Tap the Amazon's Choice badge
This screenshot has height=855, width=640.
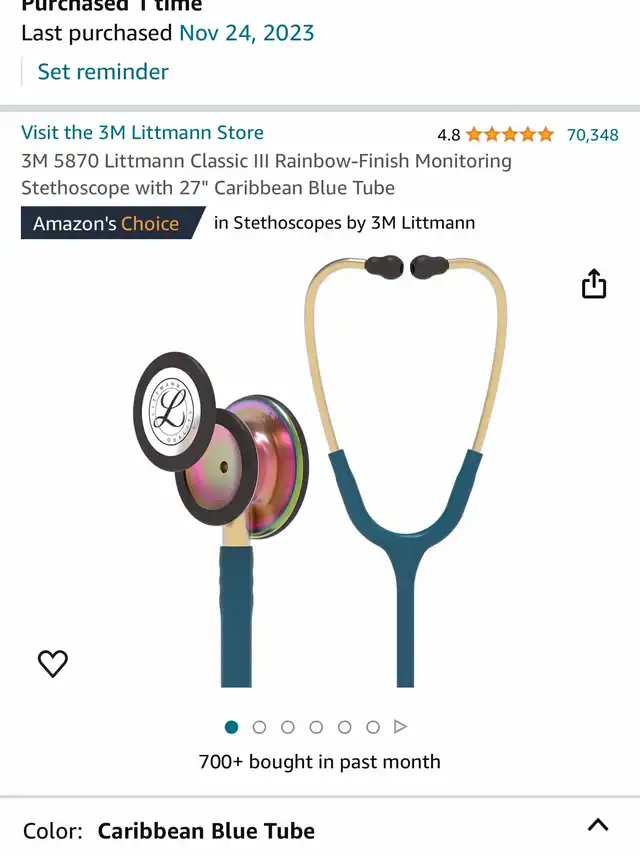[x=113, y=223]
